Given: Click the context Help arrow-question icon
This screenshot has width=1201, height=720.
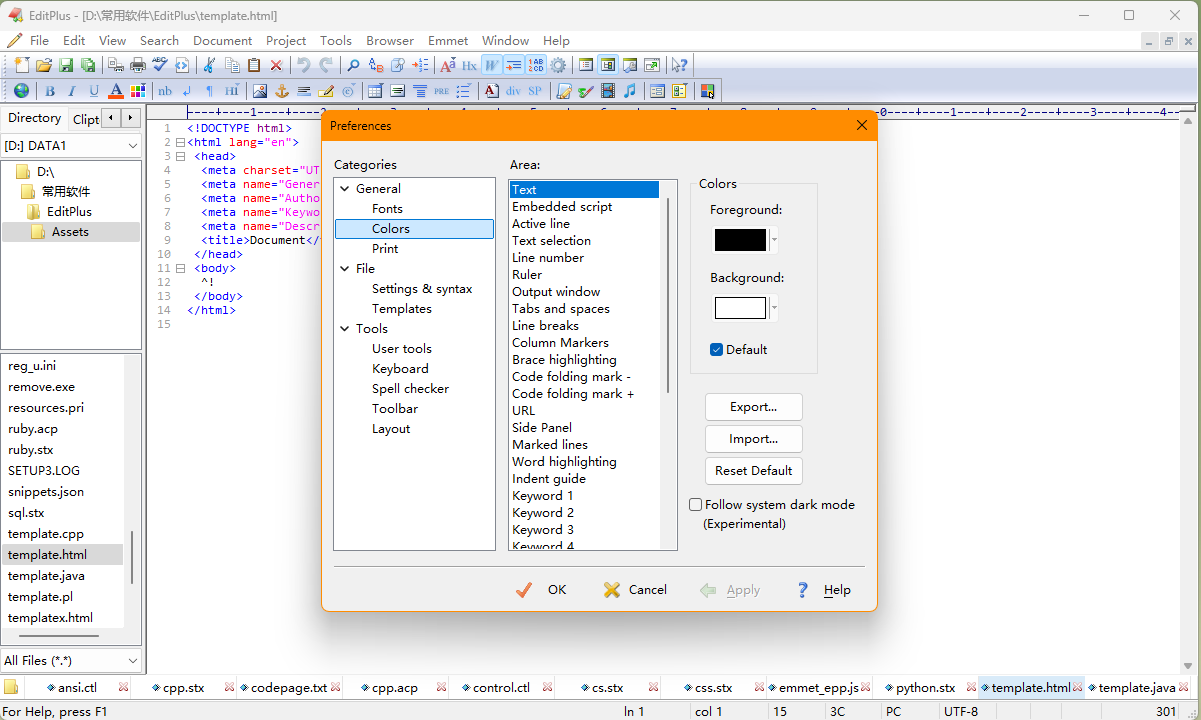Looking at the screenshot, I should (679, 65).
